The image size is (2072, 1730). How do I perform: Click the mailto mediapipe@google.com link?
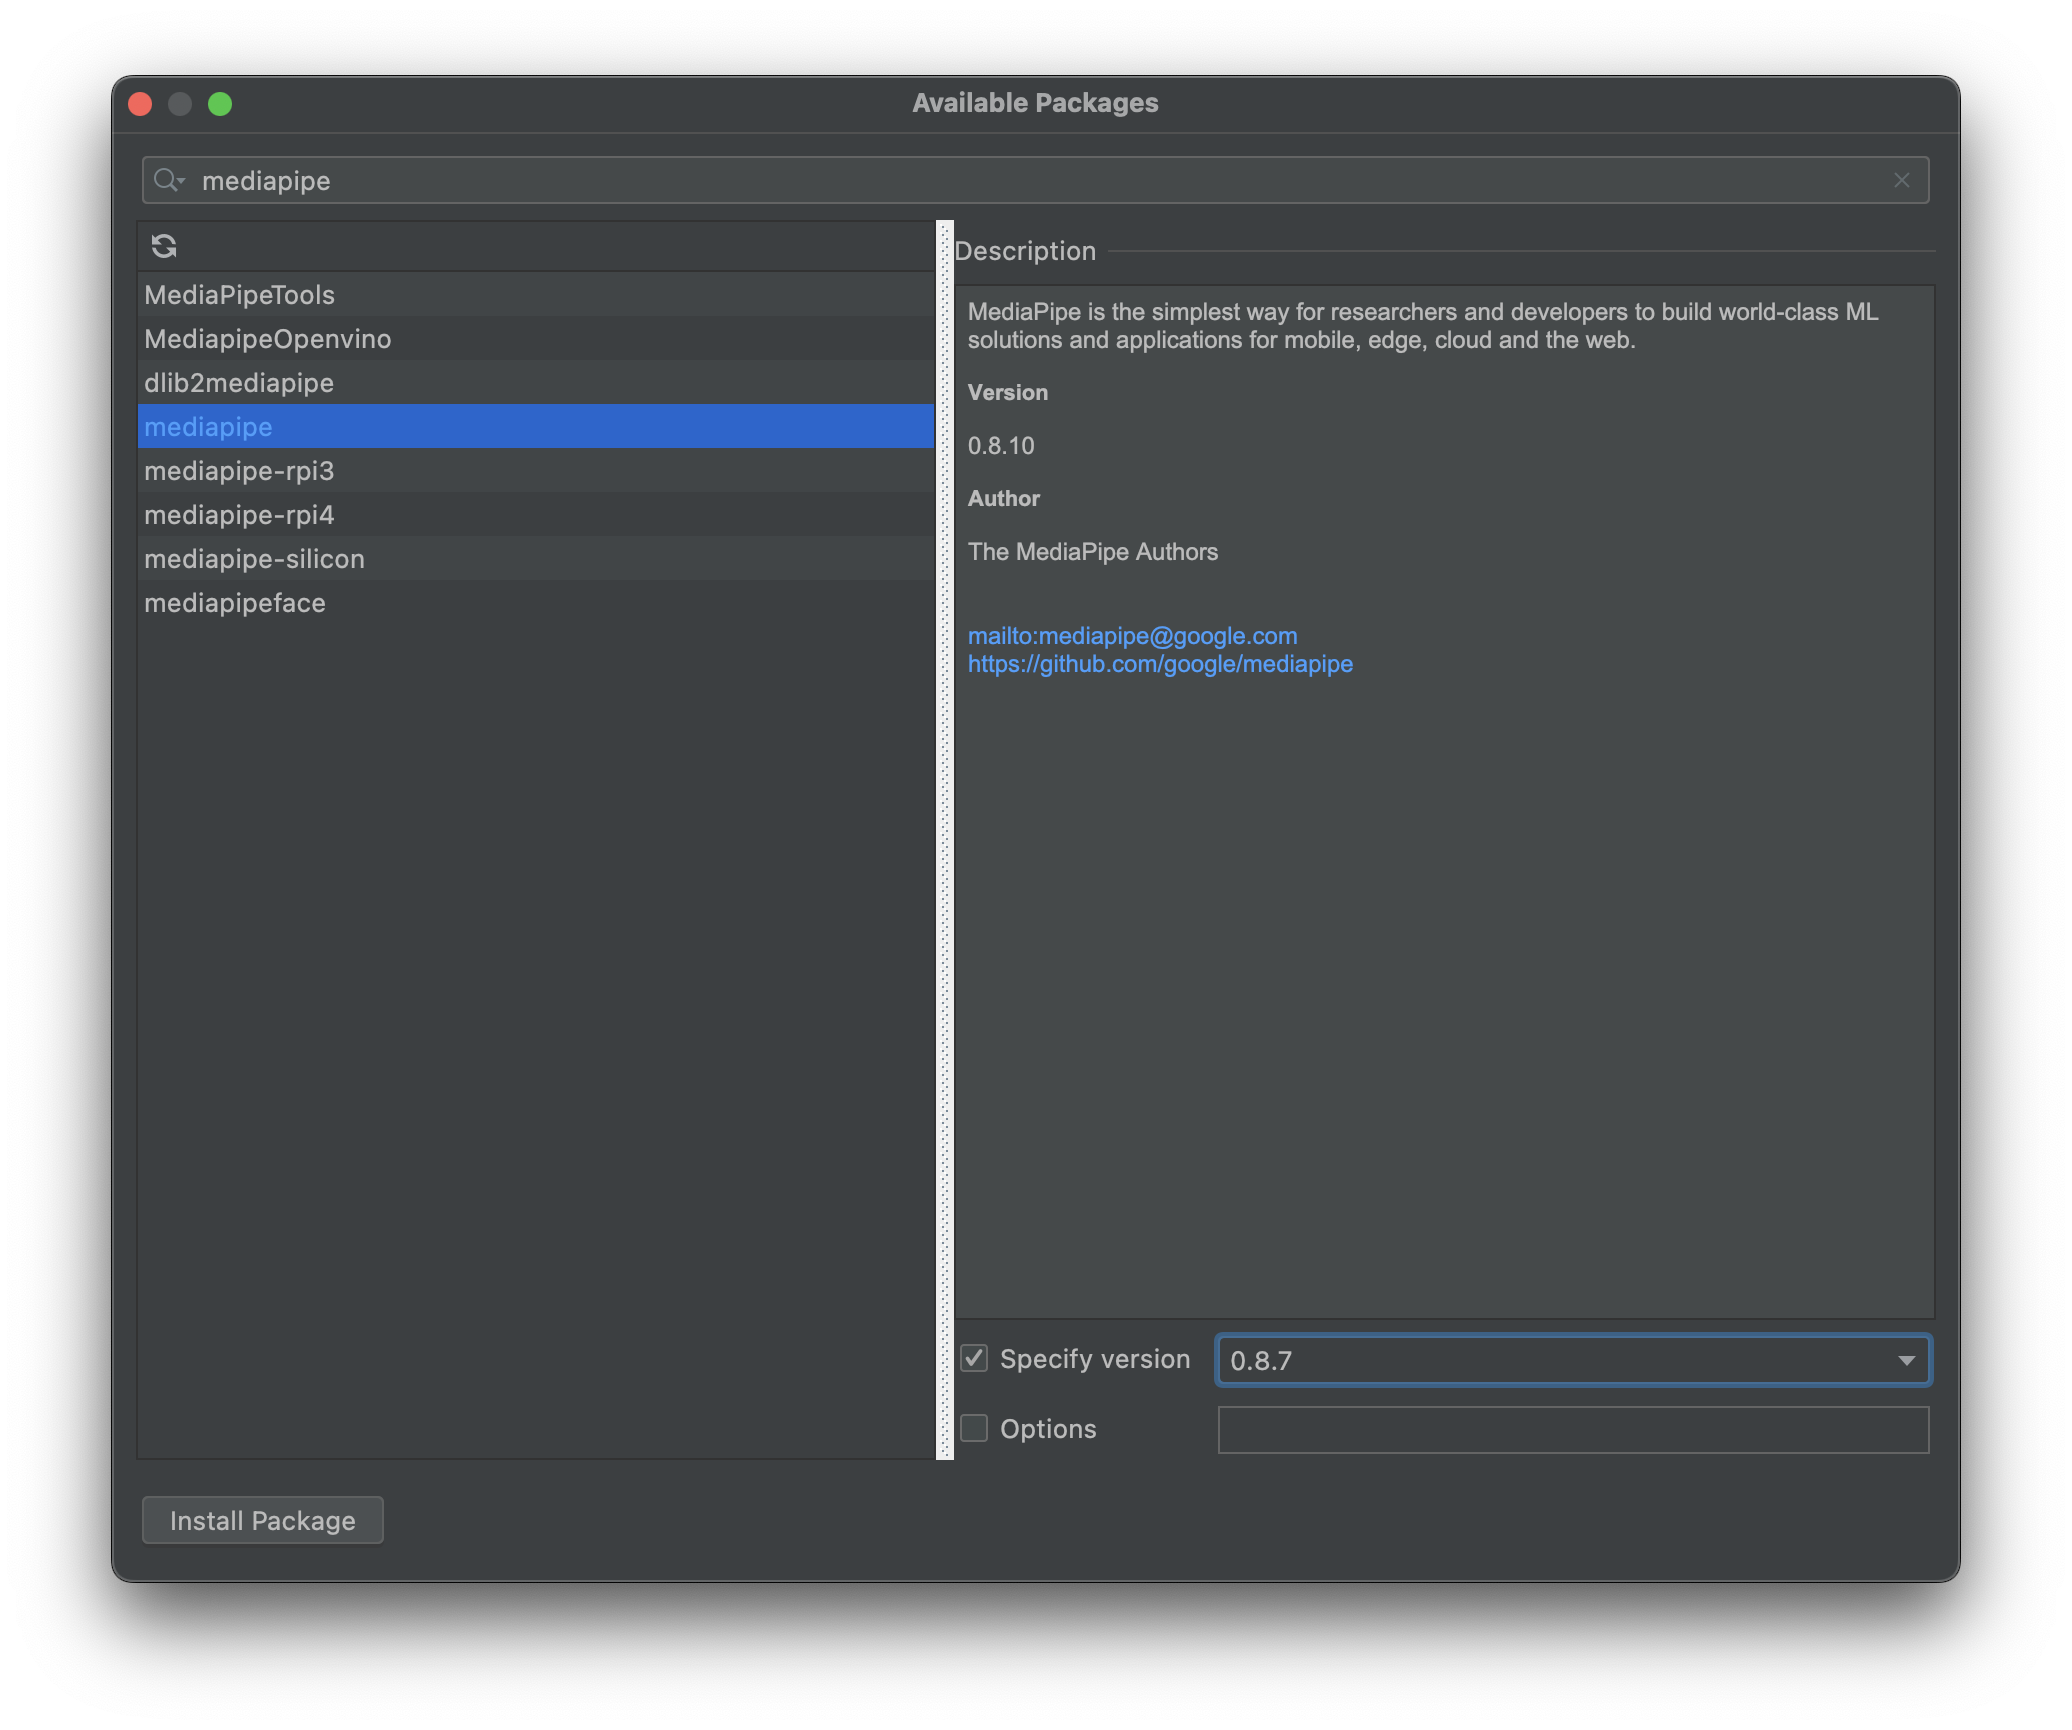tap(1132, 636)
